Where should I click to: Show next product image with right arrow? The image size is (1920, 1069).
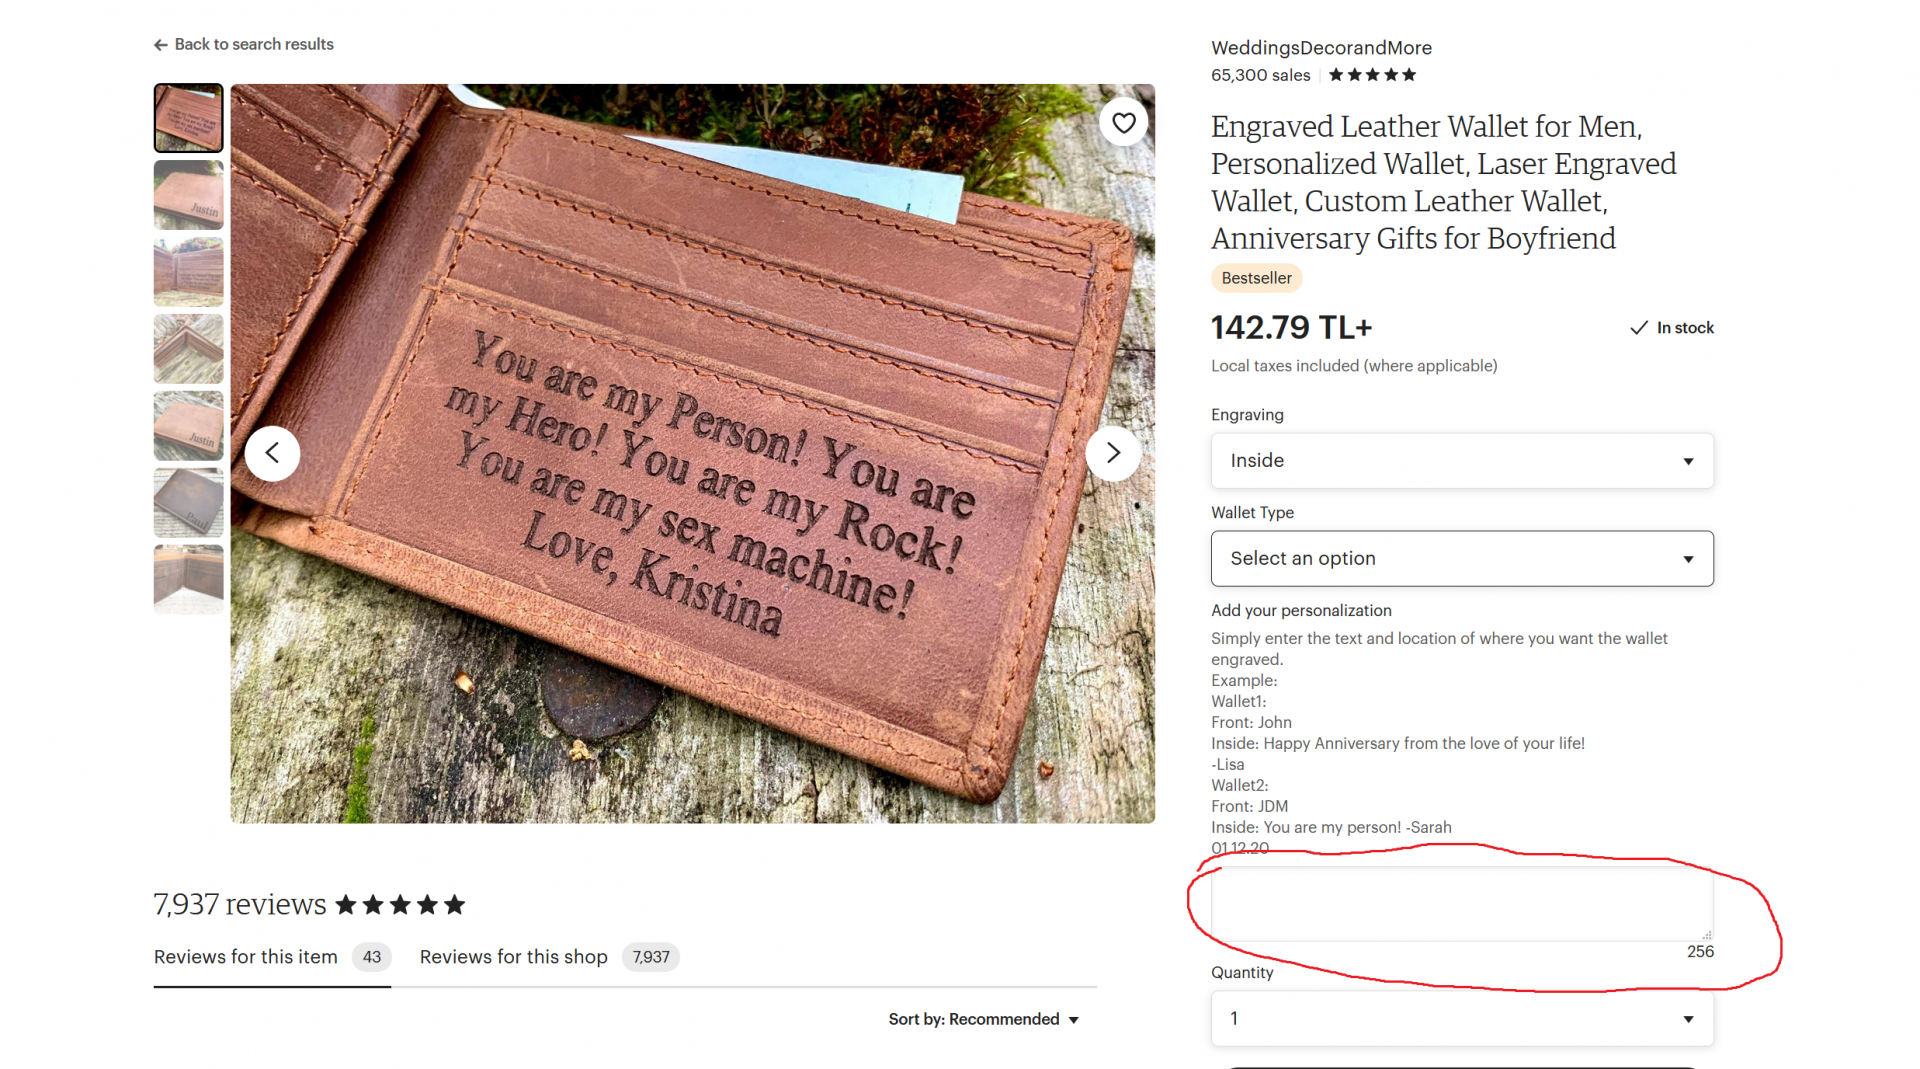pos(1113,454)
